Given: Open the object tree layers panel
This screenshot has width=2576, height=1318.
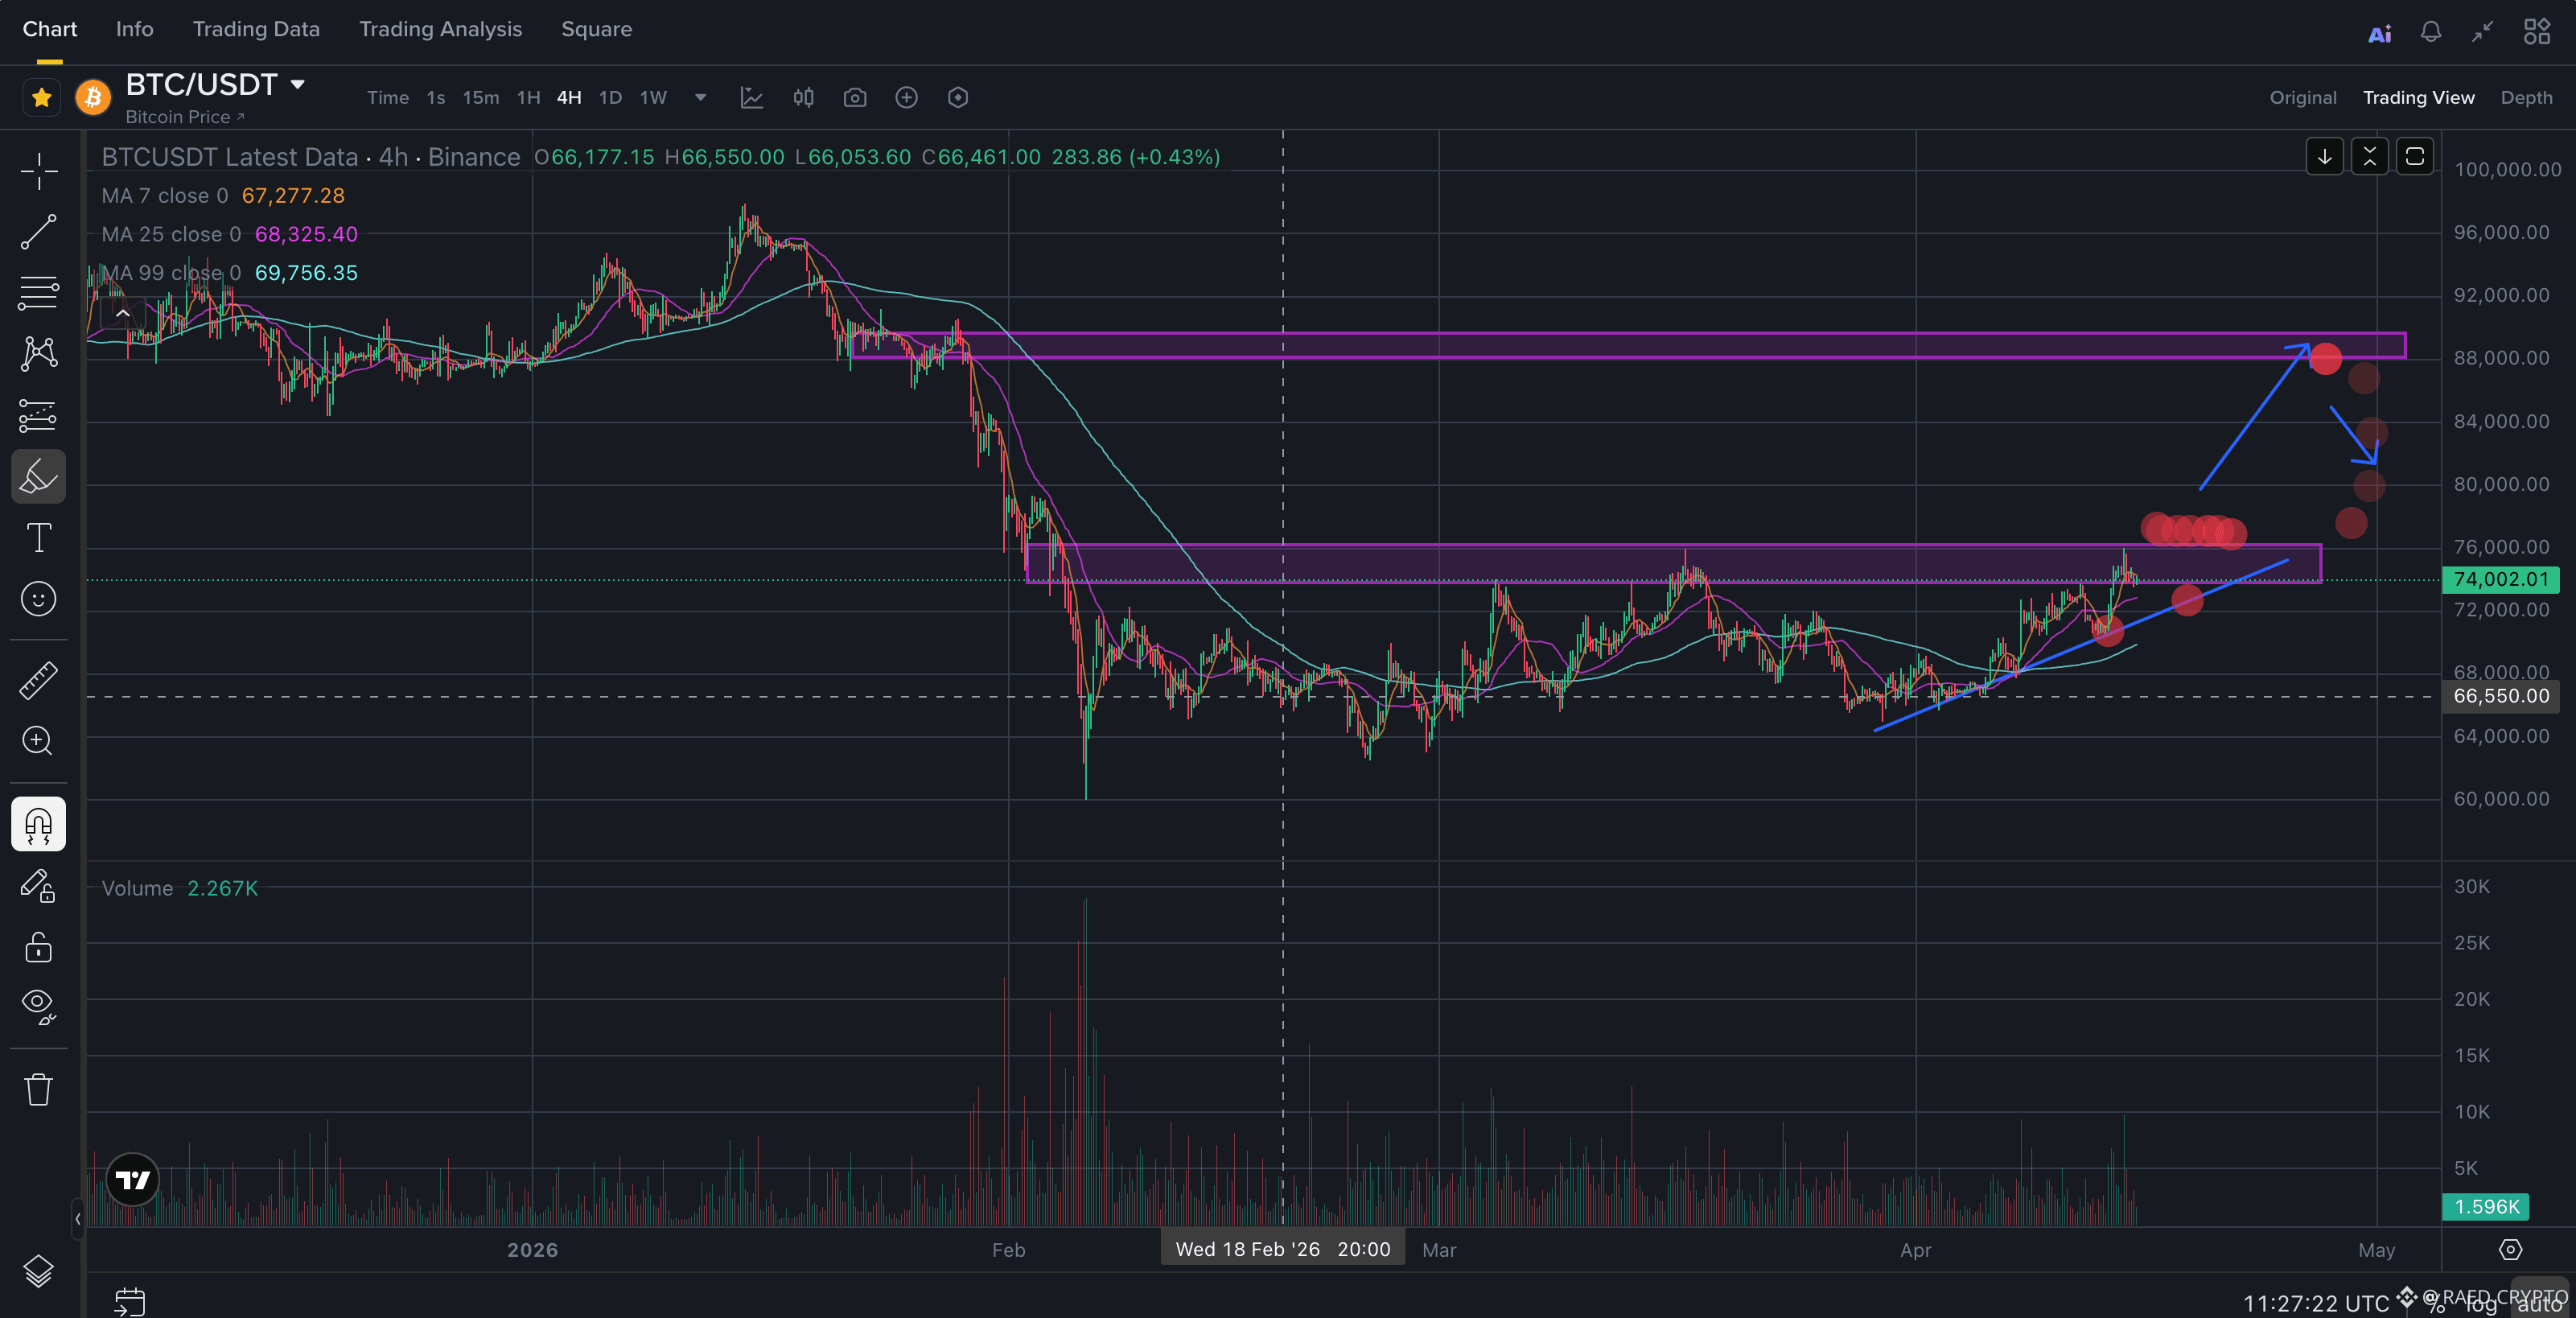Looking at the screenshot, I should (39, 1271).
